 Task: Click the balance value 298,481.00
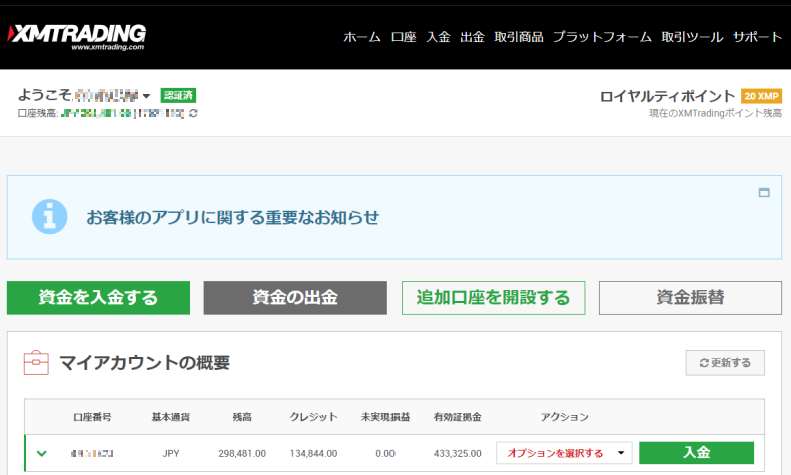[x=242, y=453]
